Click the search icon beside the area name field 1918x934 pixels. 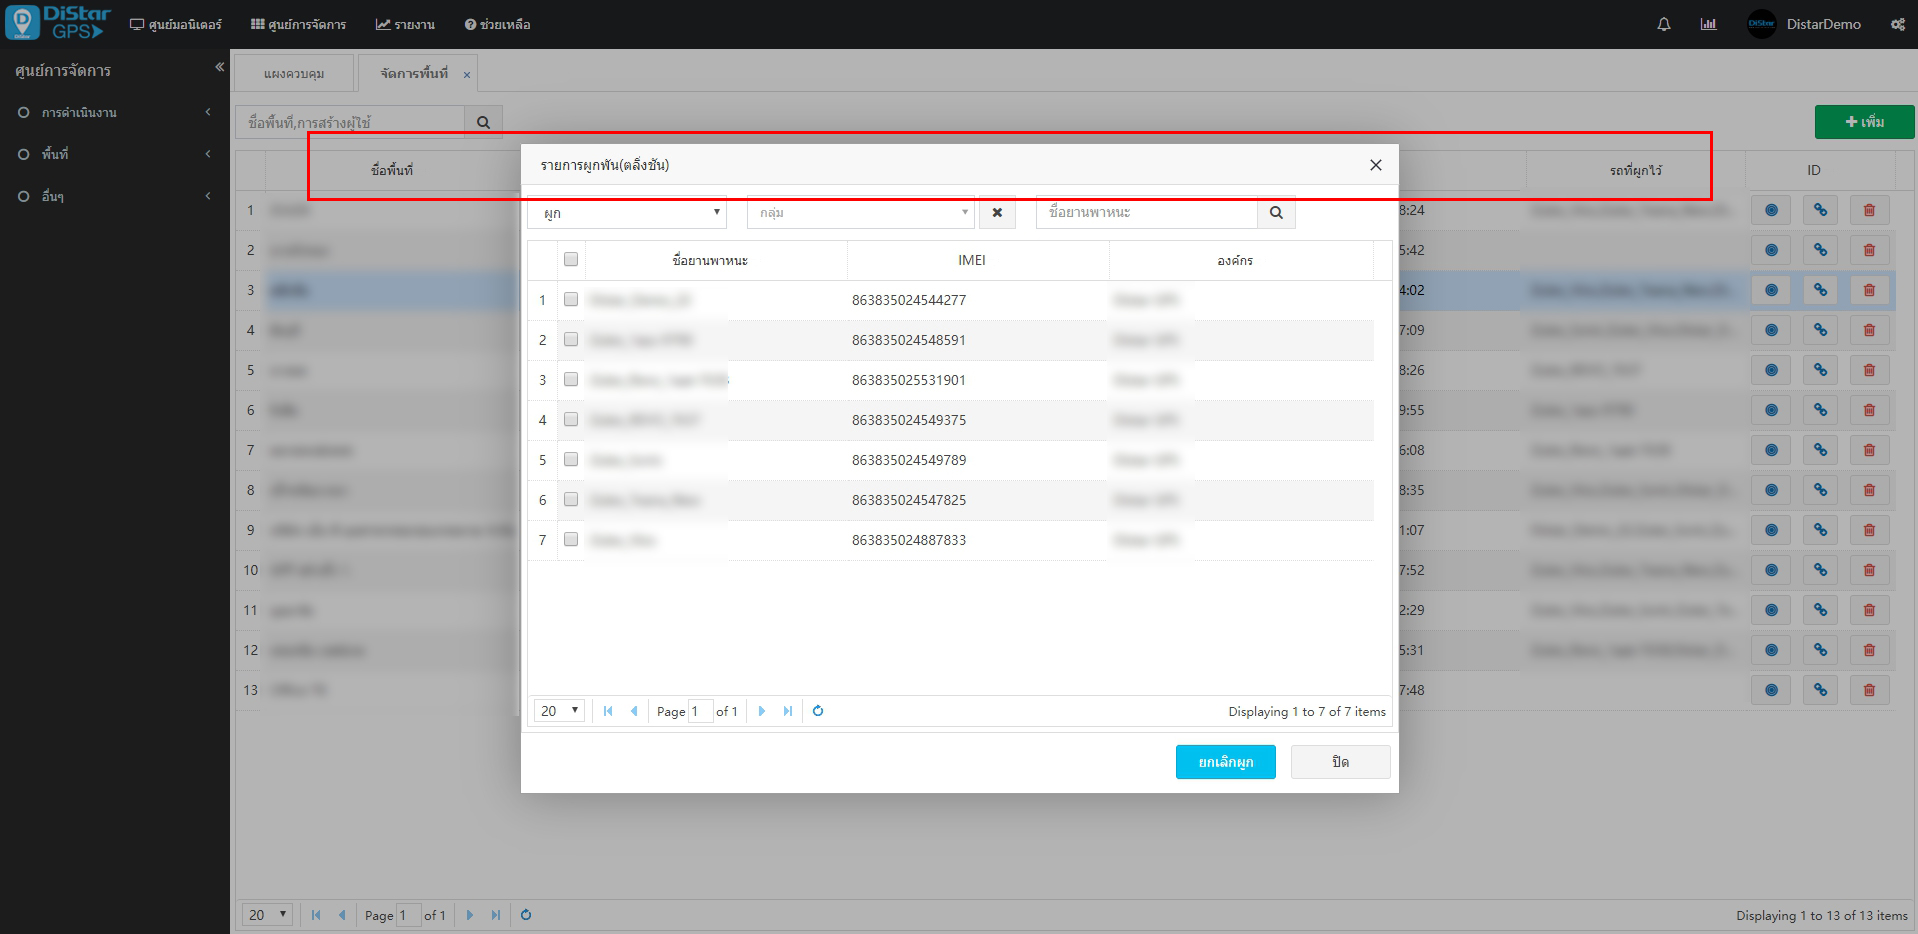point(483,122)
